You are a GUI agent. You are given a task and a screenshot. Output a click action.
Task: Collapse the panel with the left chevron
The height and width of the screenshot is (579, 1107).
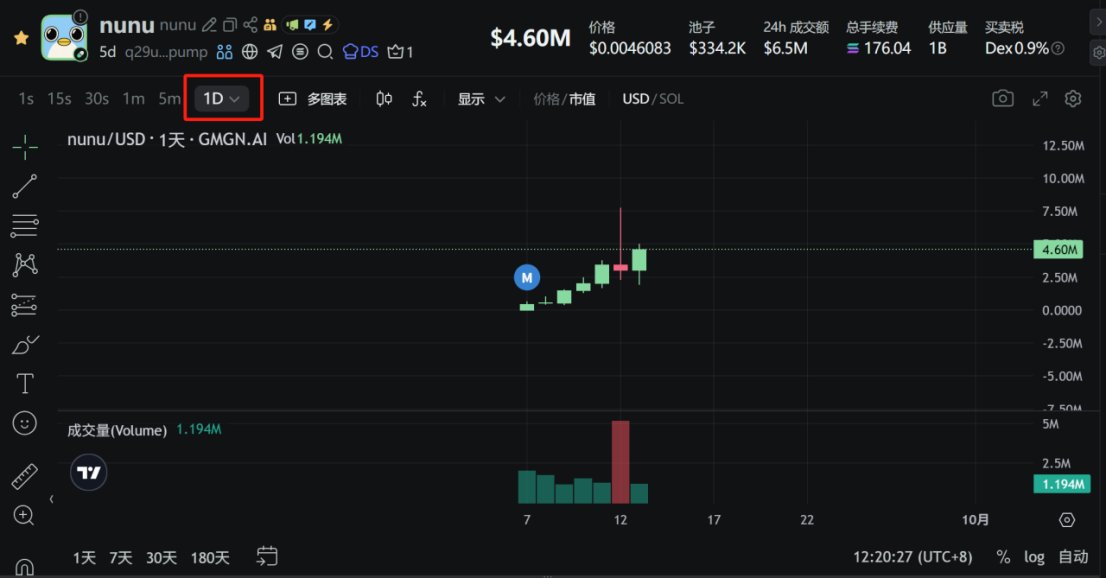(52, 499)
